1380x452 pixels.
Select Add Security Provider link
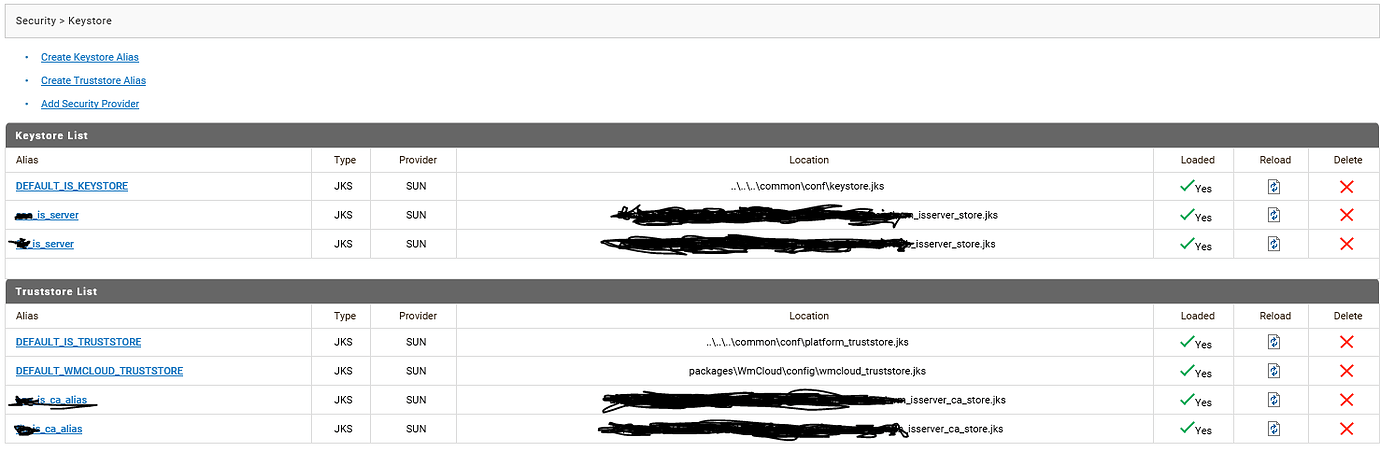(x=90, y=104)
